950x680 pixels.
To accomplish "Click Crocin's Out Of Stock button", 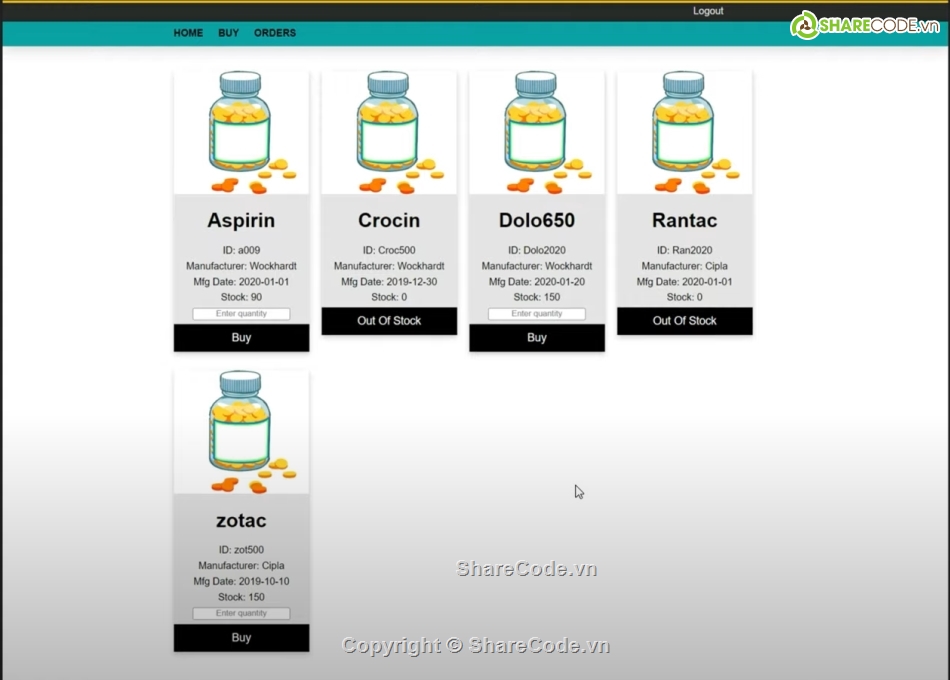I will (x=389, y=321).
